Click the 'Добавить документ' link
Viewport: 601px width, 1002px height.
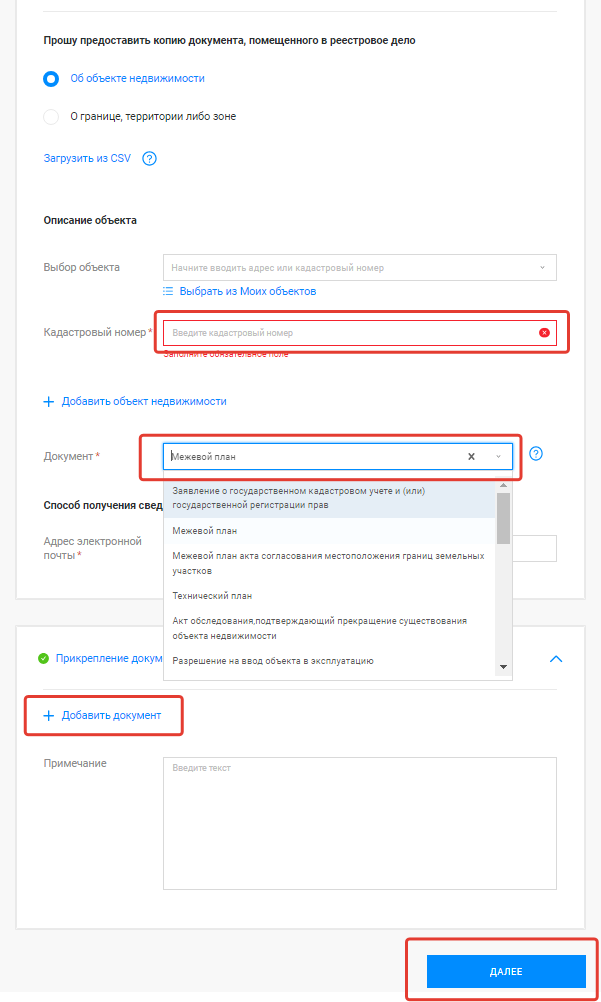(x=111, y=715)
